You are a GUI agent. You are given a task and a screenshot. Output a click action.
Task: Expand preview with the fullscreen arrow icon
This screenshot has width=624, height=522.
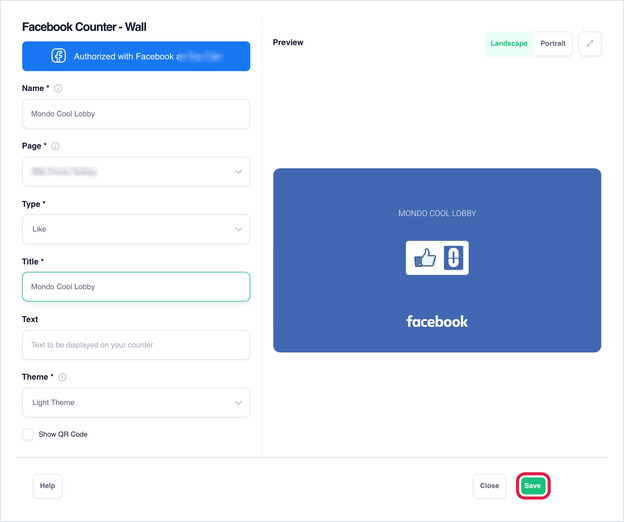590,43
